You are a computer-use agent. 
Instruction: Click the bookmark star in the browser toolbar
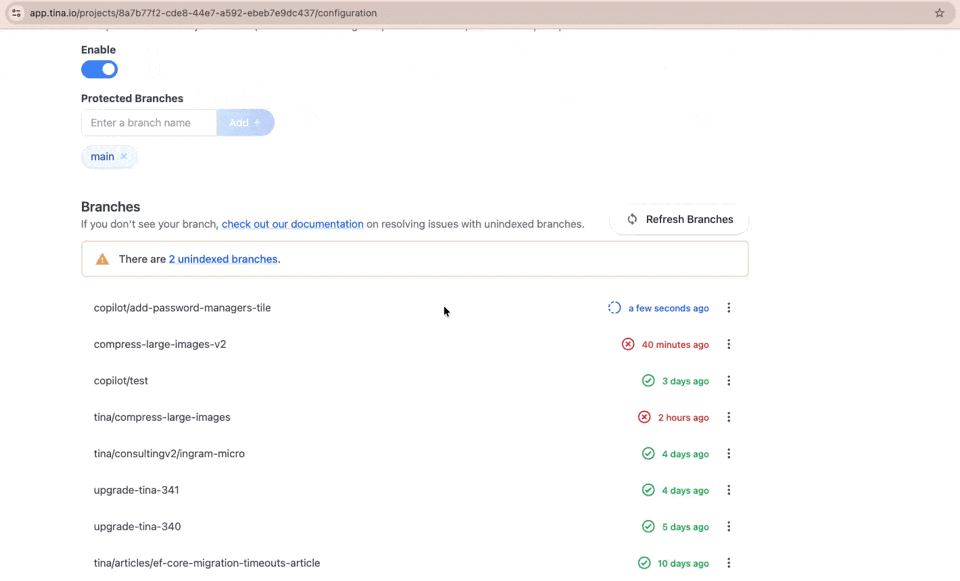(938, 13)
